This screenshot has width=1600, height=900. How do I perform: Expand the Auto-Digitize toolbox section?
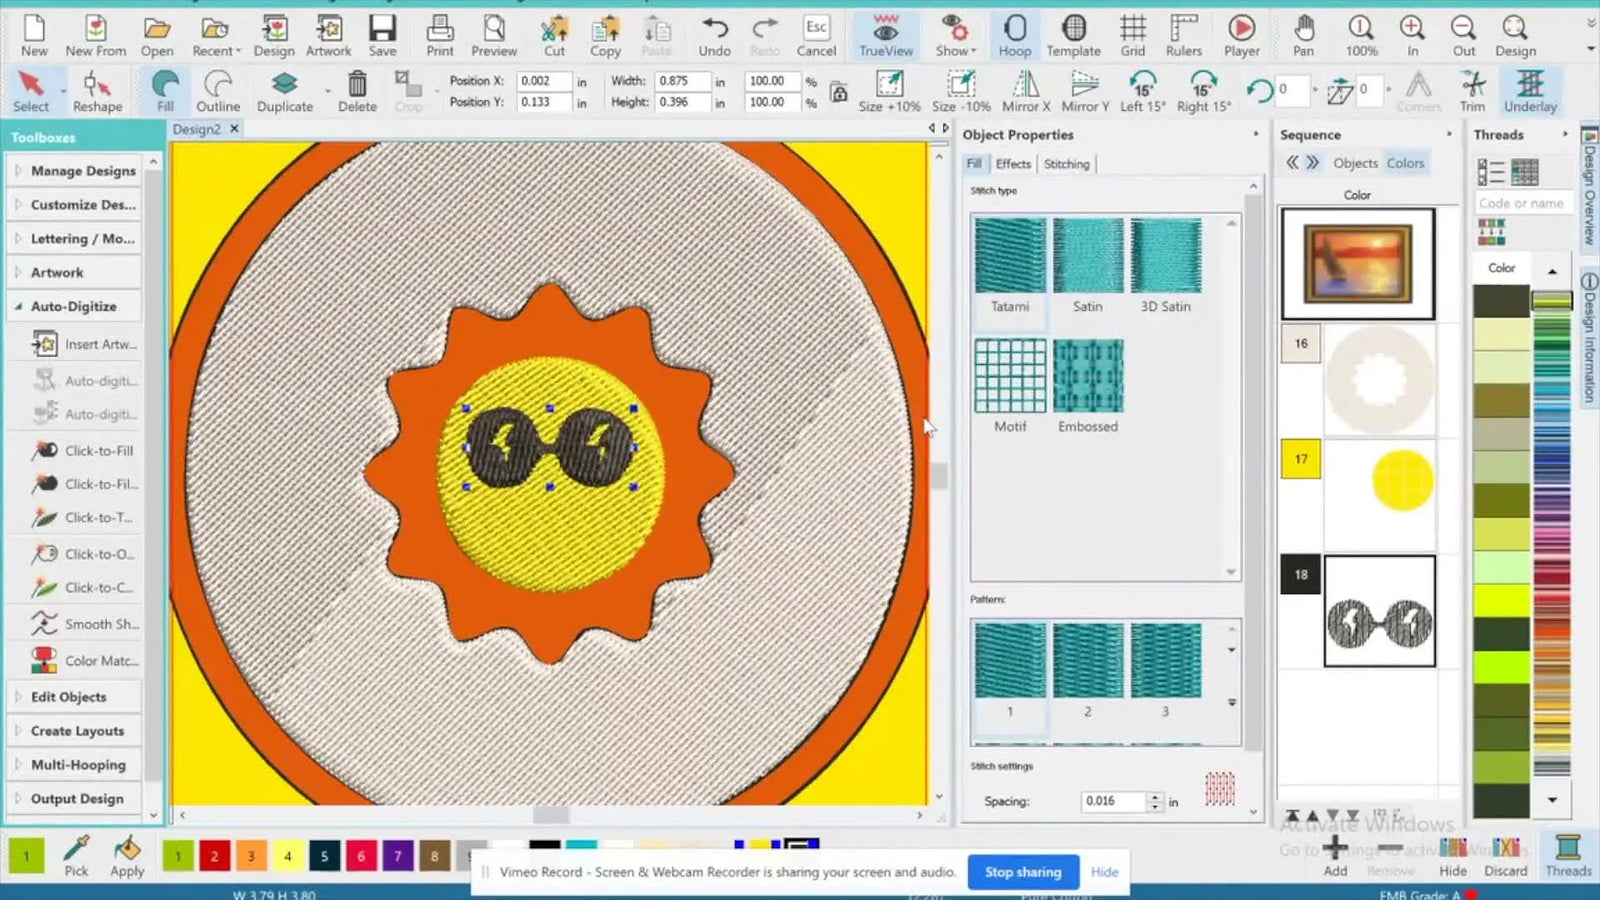click(75, 306)
